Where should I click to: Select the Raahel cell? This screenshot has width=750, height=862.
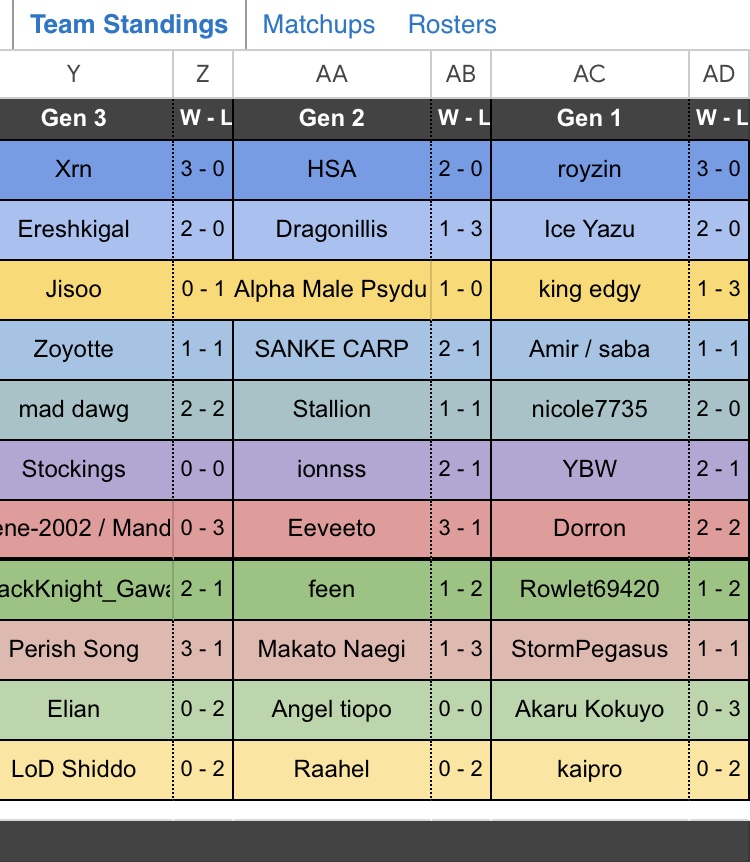[x=331, y=769]
